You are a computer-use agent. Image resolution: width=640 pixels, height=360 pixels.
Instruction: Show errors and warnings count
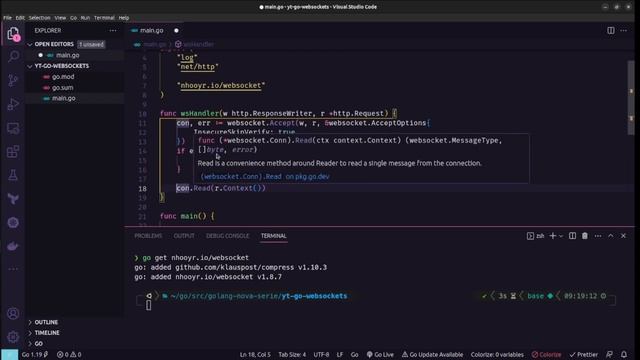[x=69, y=355]
